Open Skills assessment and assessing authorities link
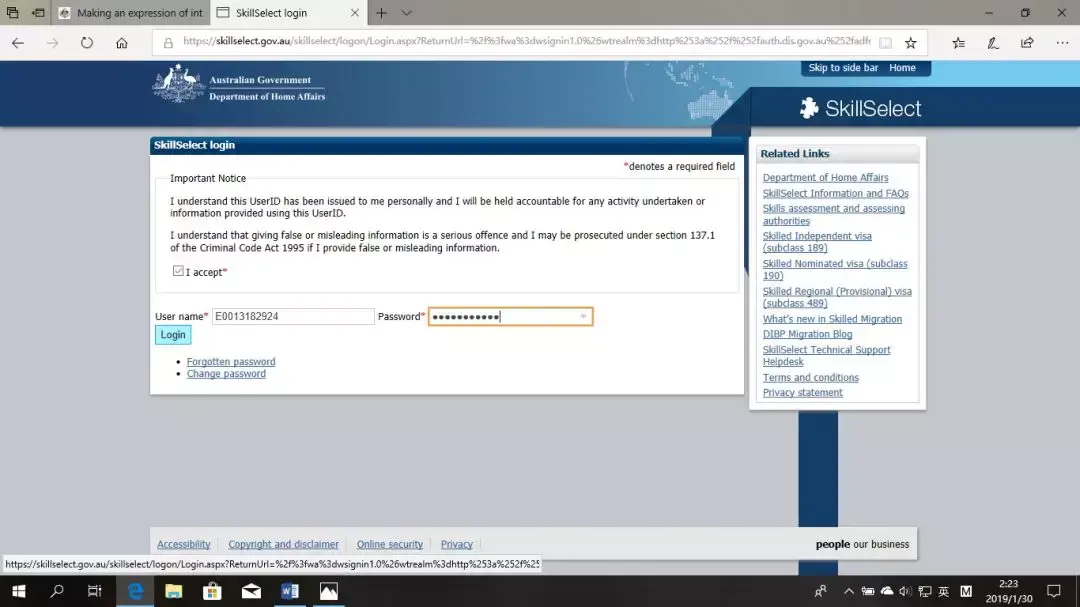The height and width of the screenshot is (607, 1080). point(833,214)
